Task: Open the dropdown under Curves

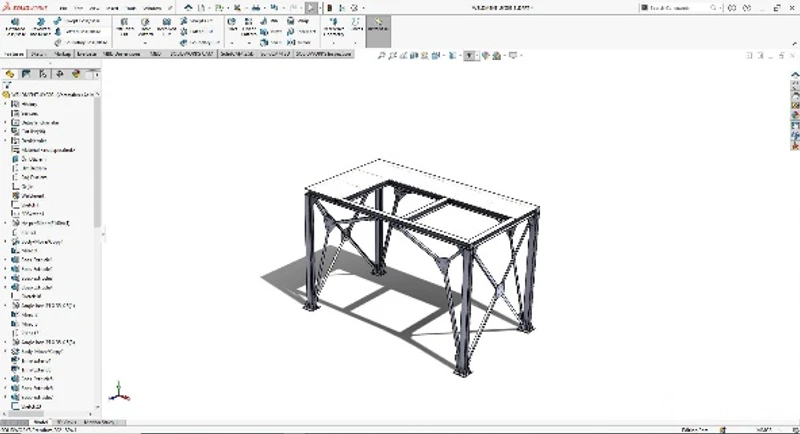Action: (357, 43)
